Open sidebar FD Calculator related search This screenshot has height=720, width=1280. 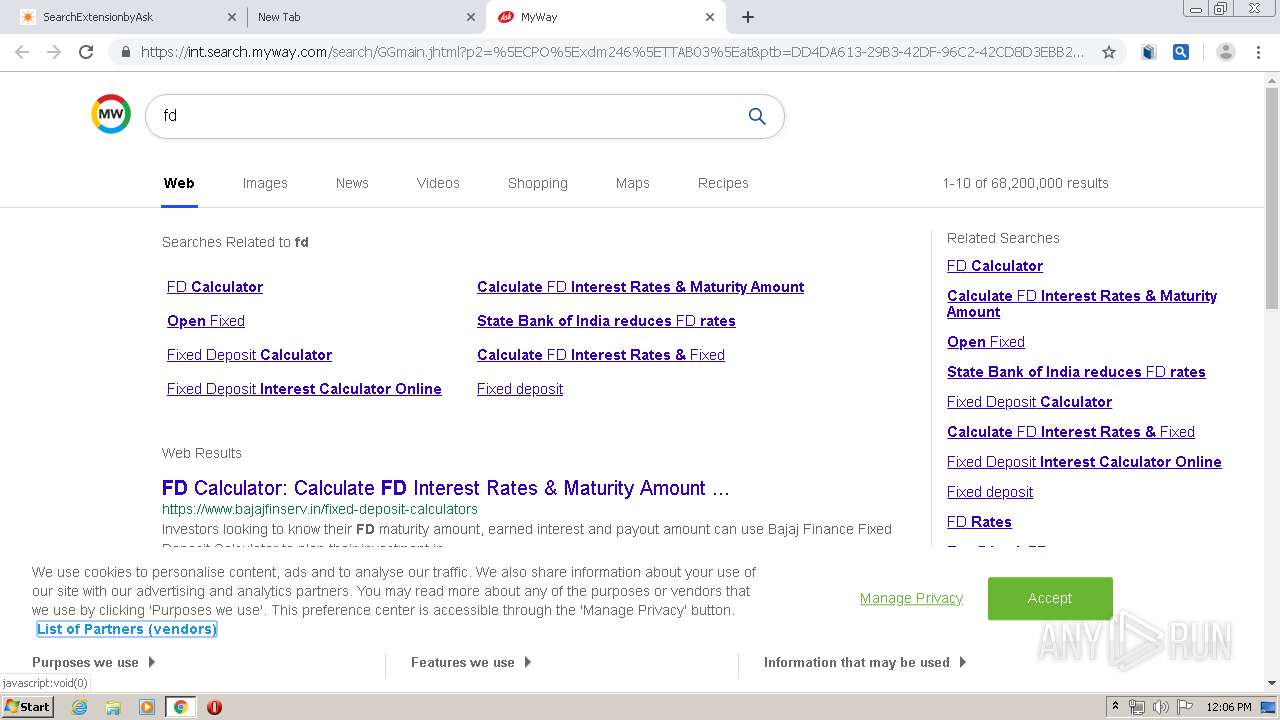pyautogui.click(x=995, y=266)
